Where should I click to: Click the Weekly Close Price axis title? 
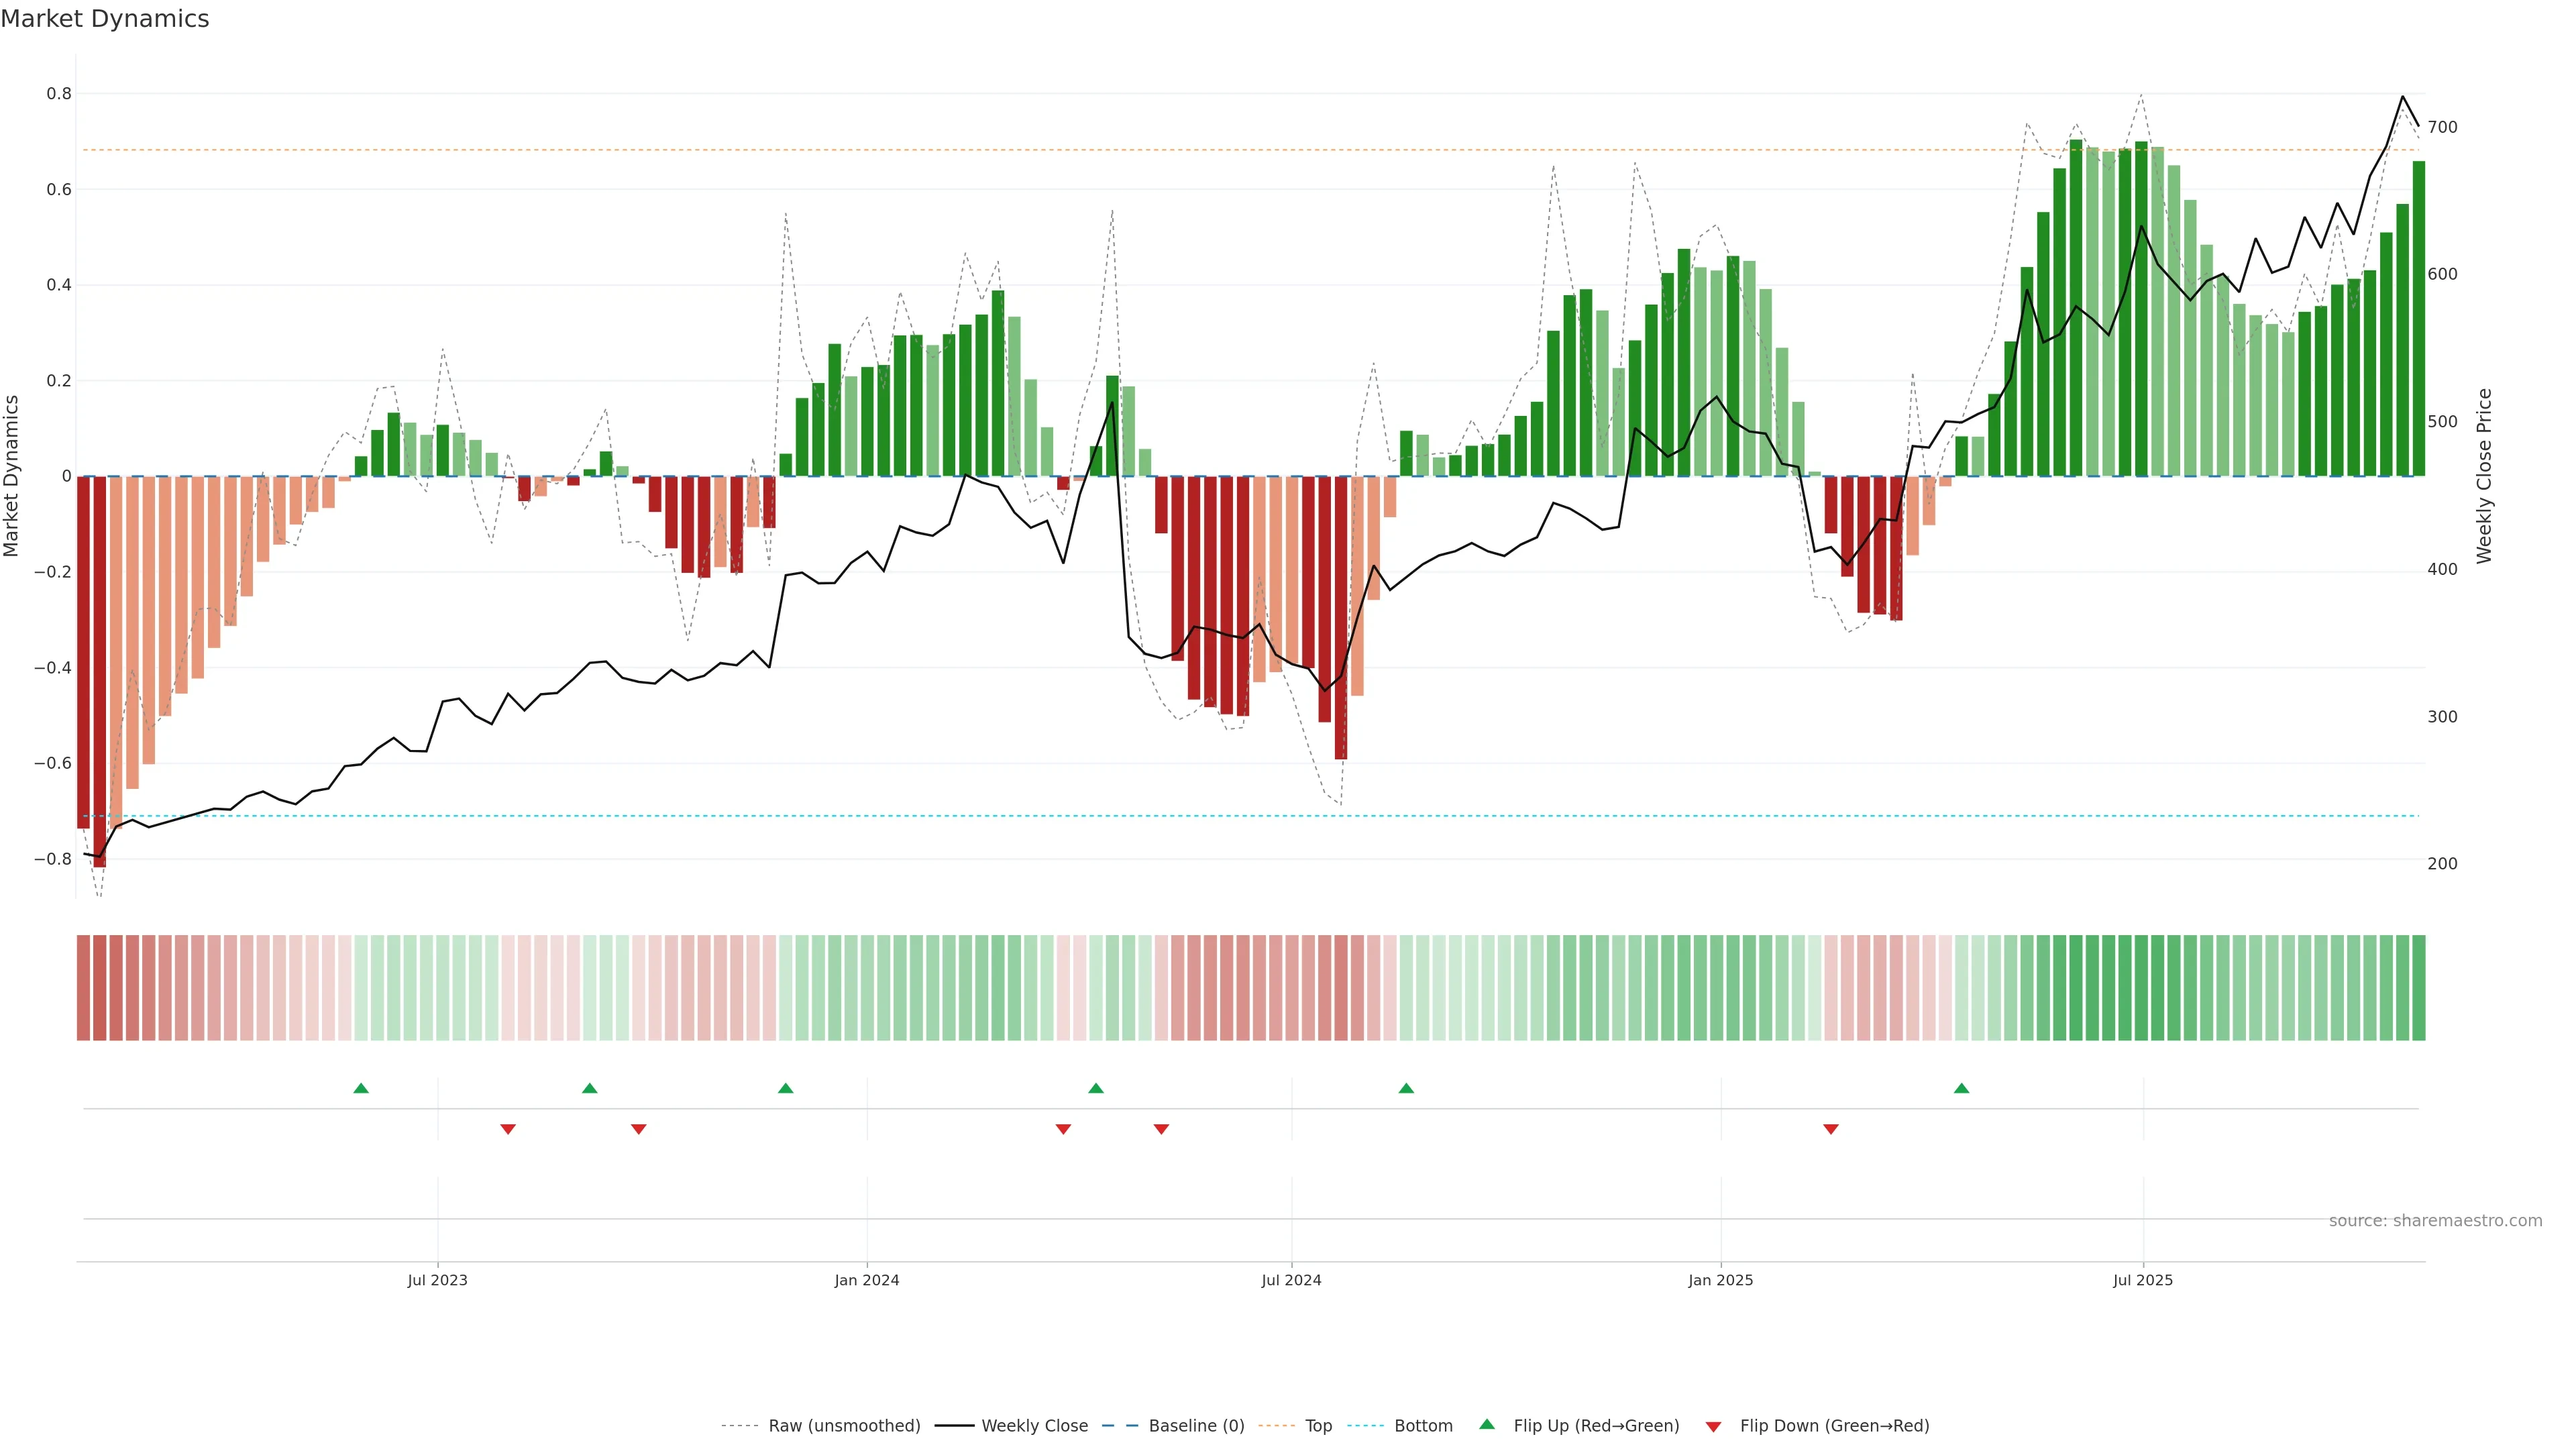point(2484,476)
